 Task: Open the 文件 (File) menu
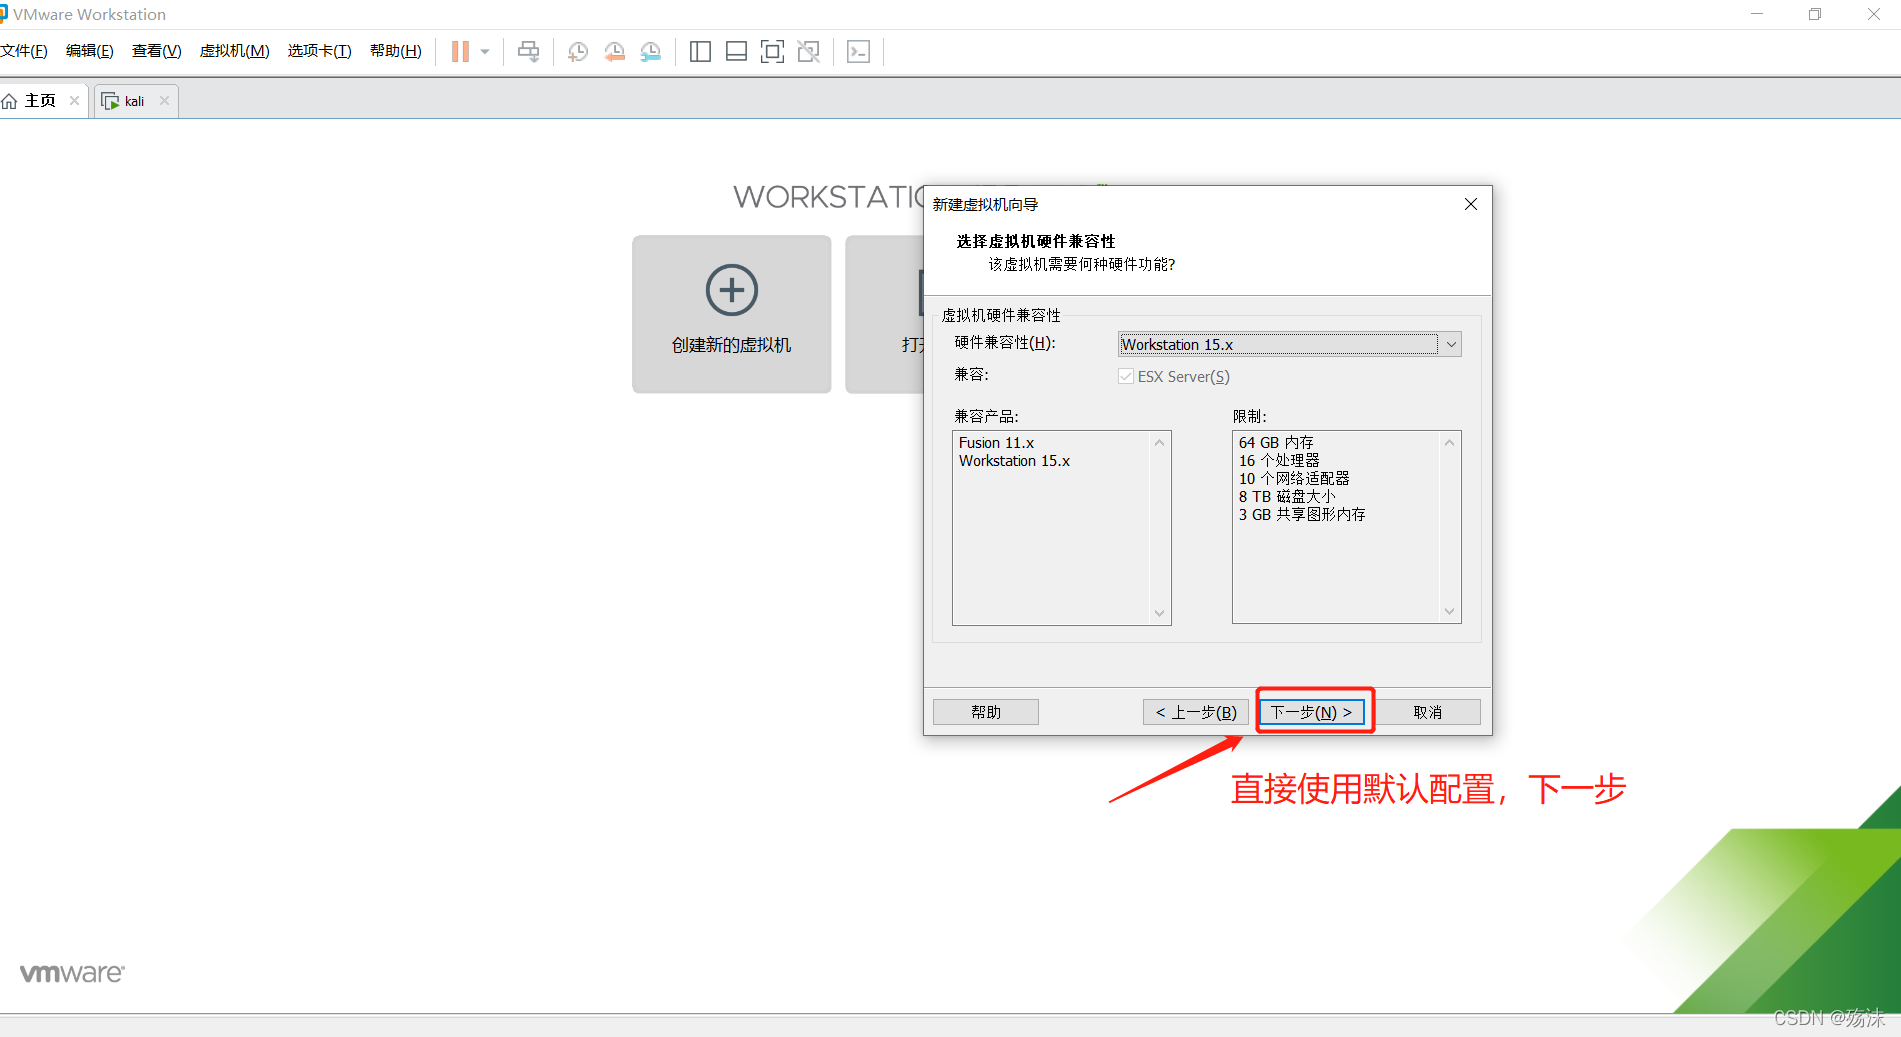pos(24,51)
